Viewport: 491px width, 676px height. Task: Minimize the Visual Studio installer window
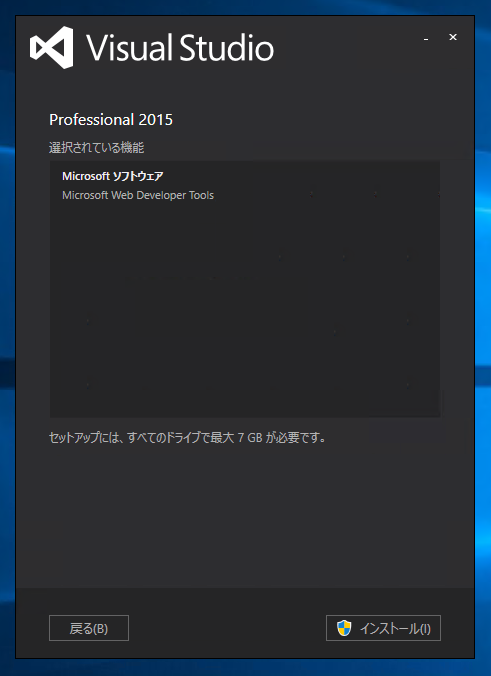(426, 38)
